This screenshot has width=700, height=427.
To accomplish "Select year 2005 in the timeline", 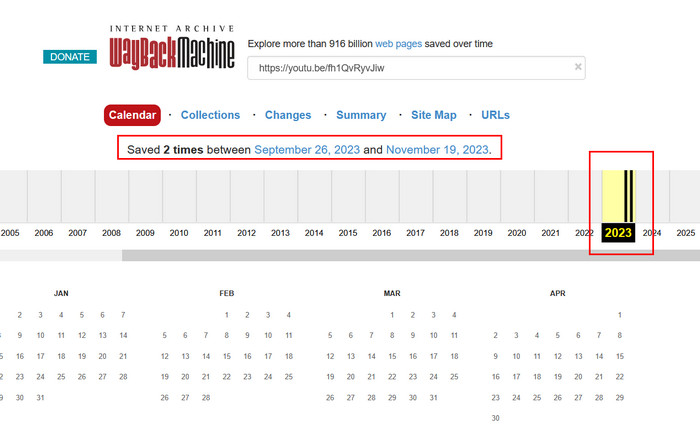I will pyautogui.click(x=10, y=233).
